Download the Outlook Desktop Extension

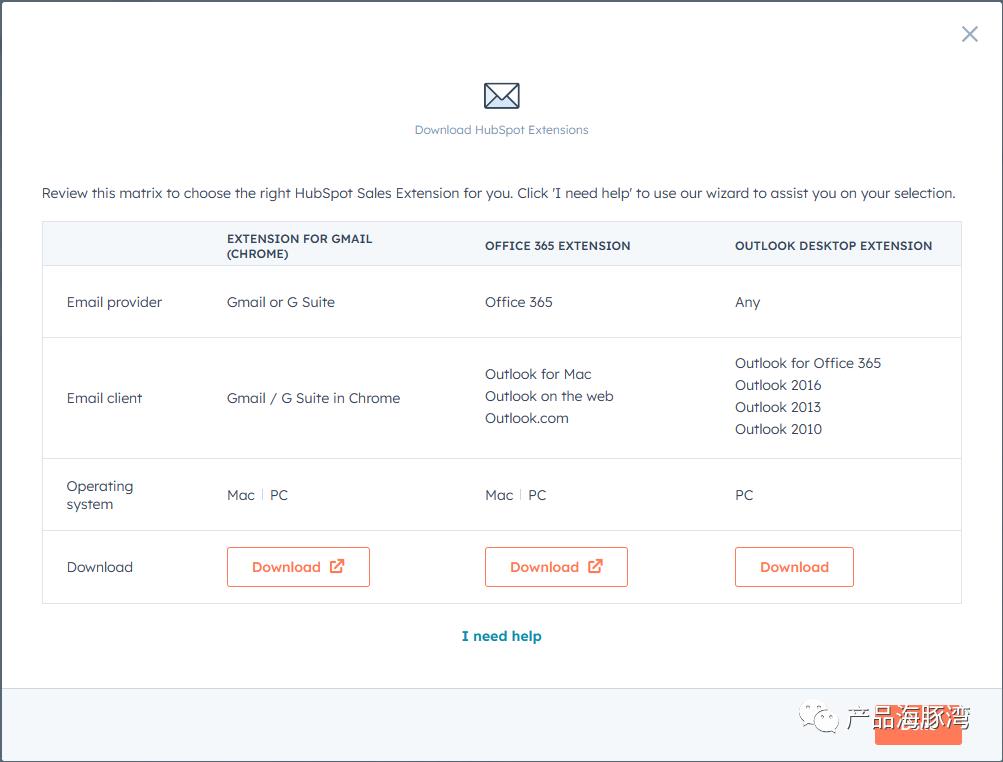[794, 567]
